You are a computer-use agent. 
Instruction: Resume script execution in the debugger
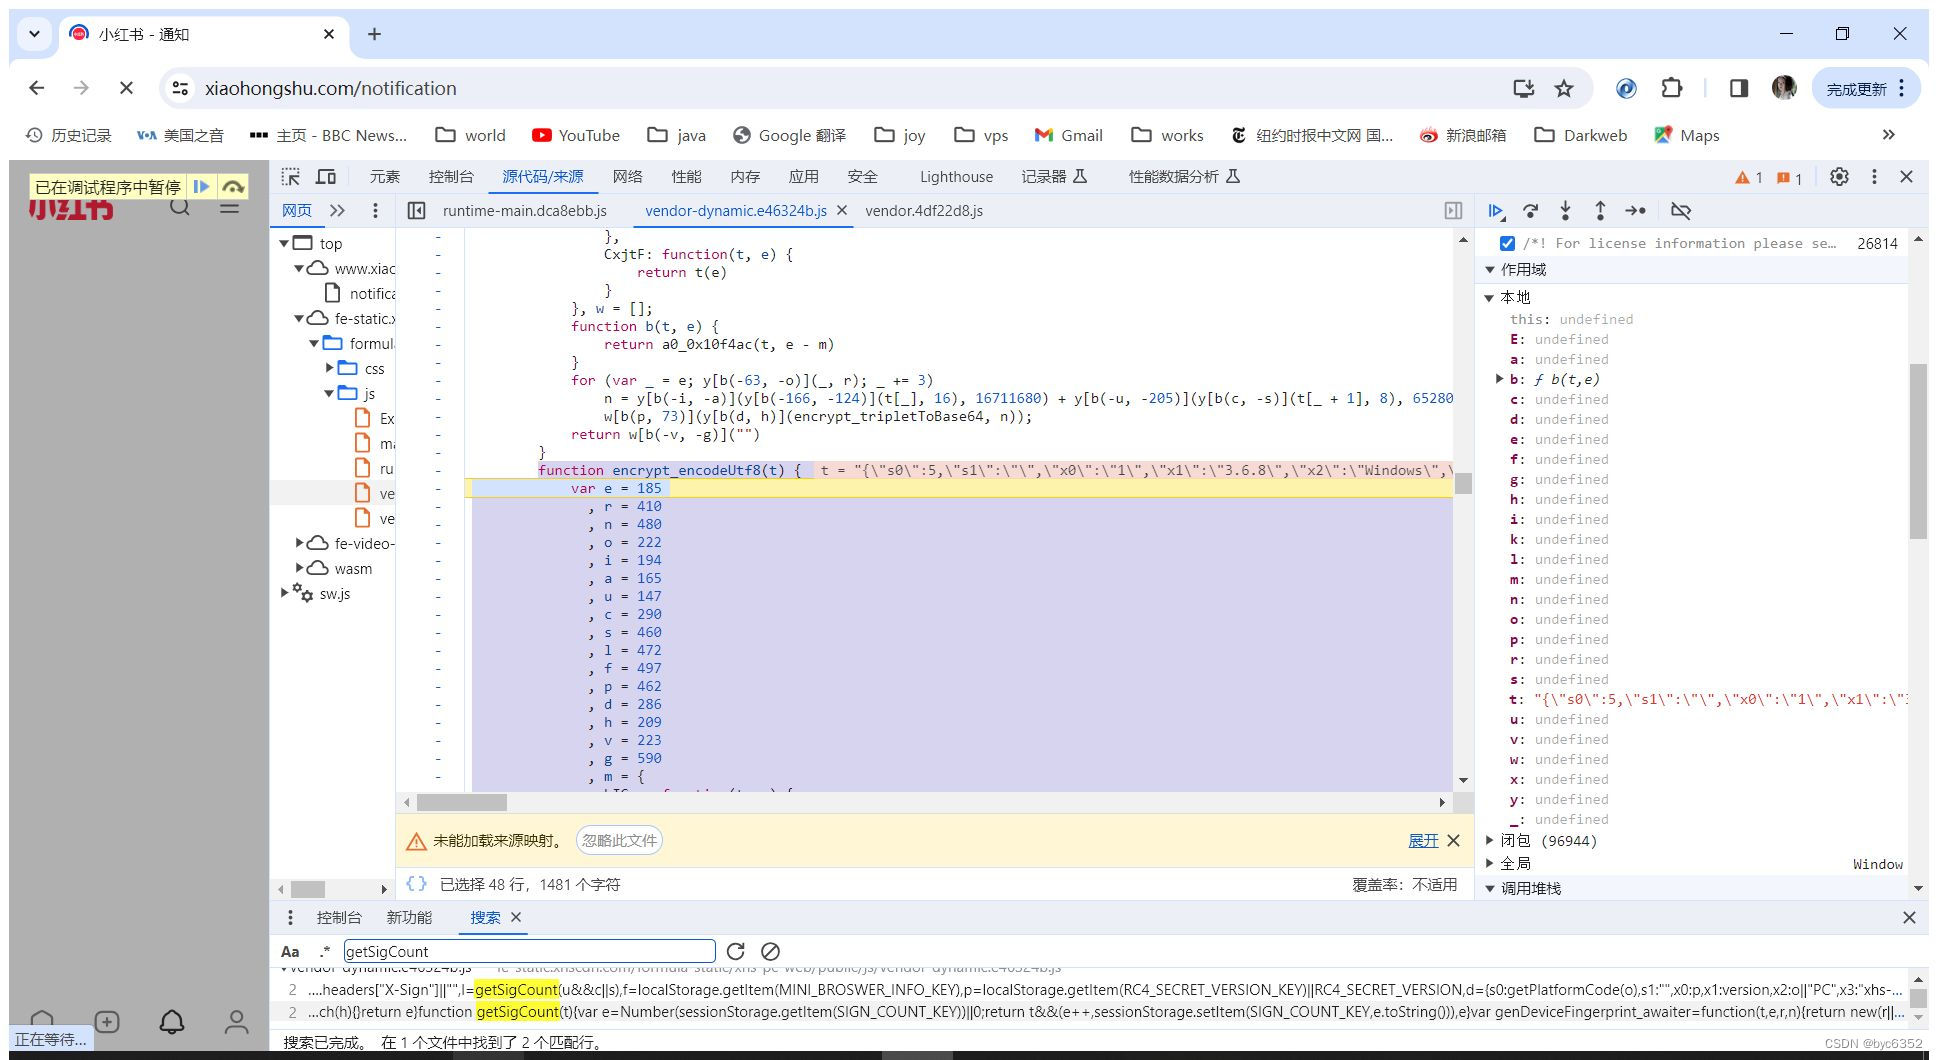1497,211
